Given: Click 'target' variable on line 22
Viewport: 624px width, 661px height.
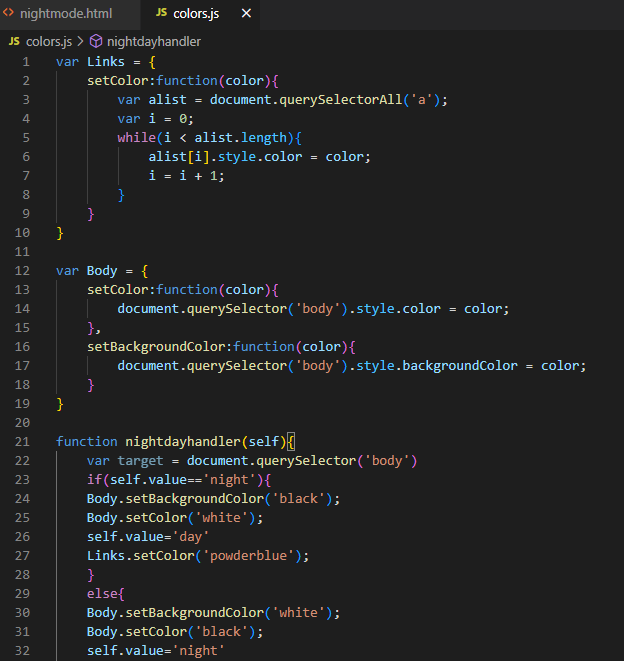Looking at the screenshot, I should click(x=140, y=461).
